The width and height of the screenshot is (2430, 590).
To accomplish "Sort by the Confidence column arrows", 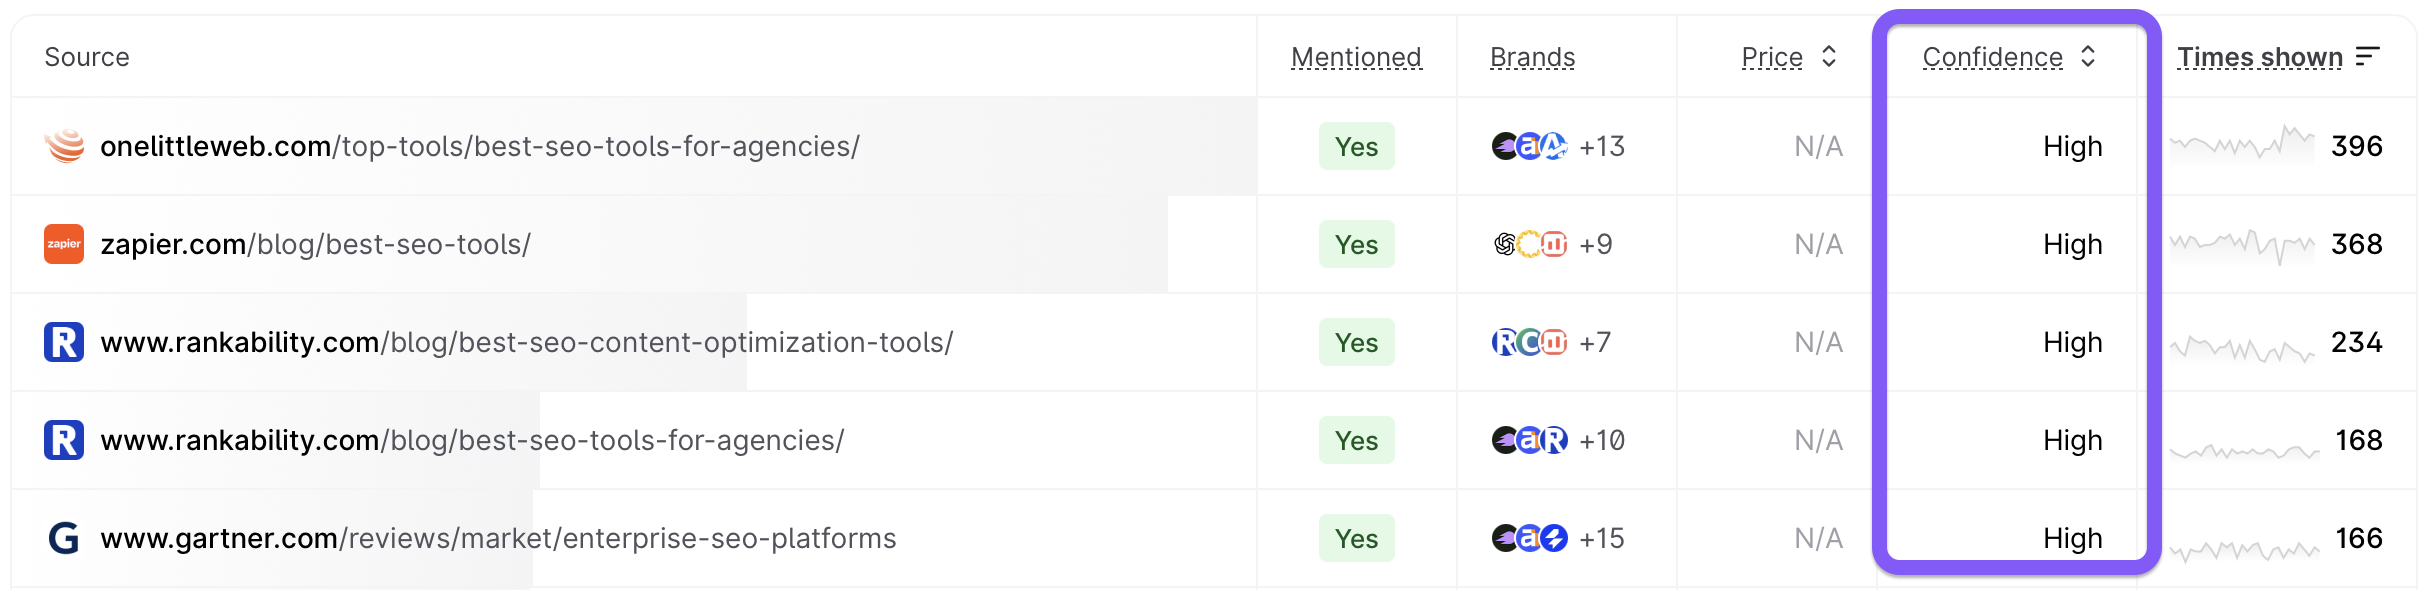I will pyautogui.click(x=2088, y=57).
